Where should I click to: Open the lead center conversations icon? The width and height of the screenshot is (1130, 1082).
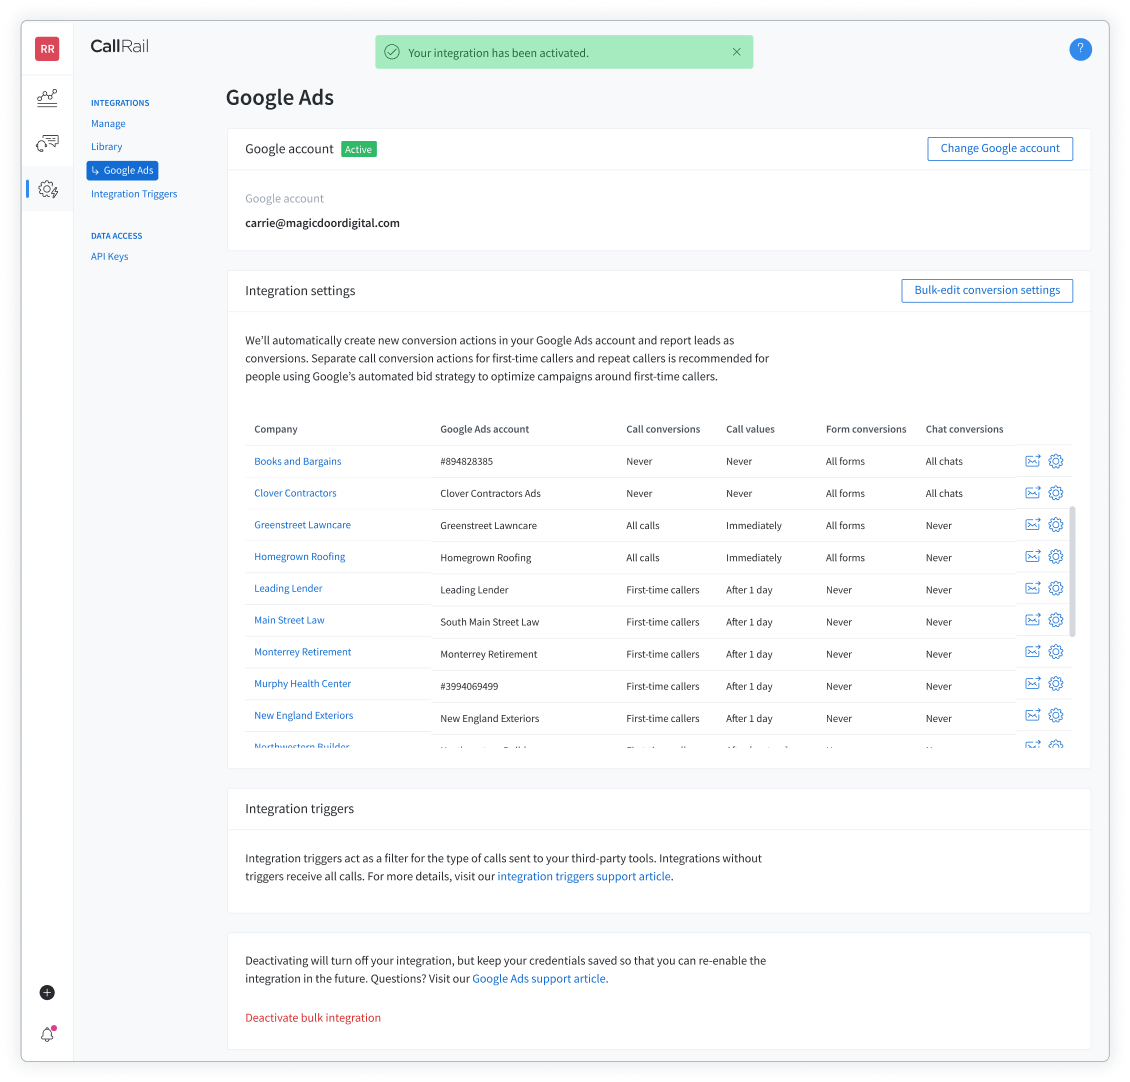[x=47, y=143]
